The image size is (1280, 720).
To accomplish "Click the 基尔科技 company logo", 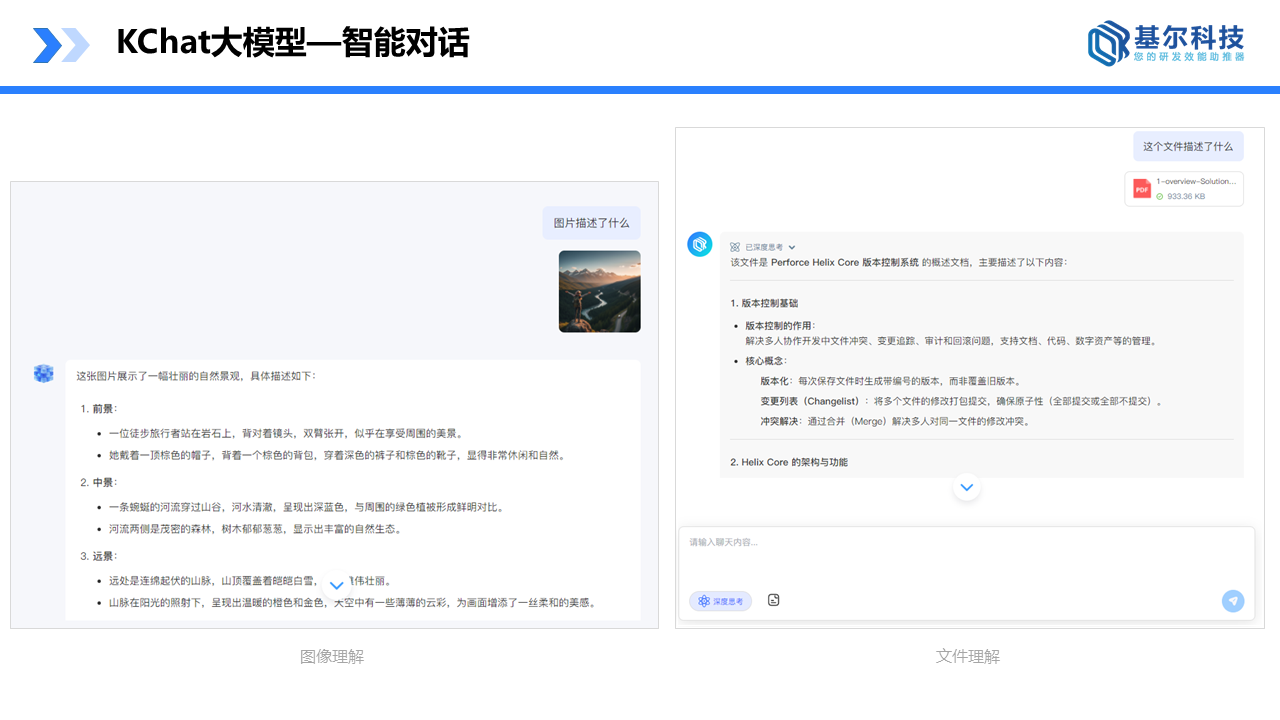I will coord(1163,43).
